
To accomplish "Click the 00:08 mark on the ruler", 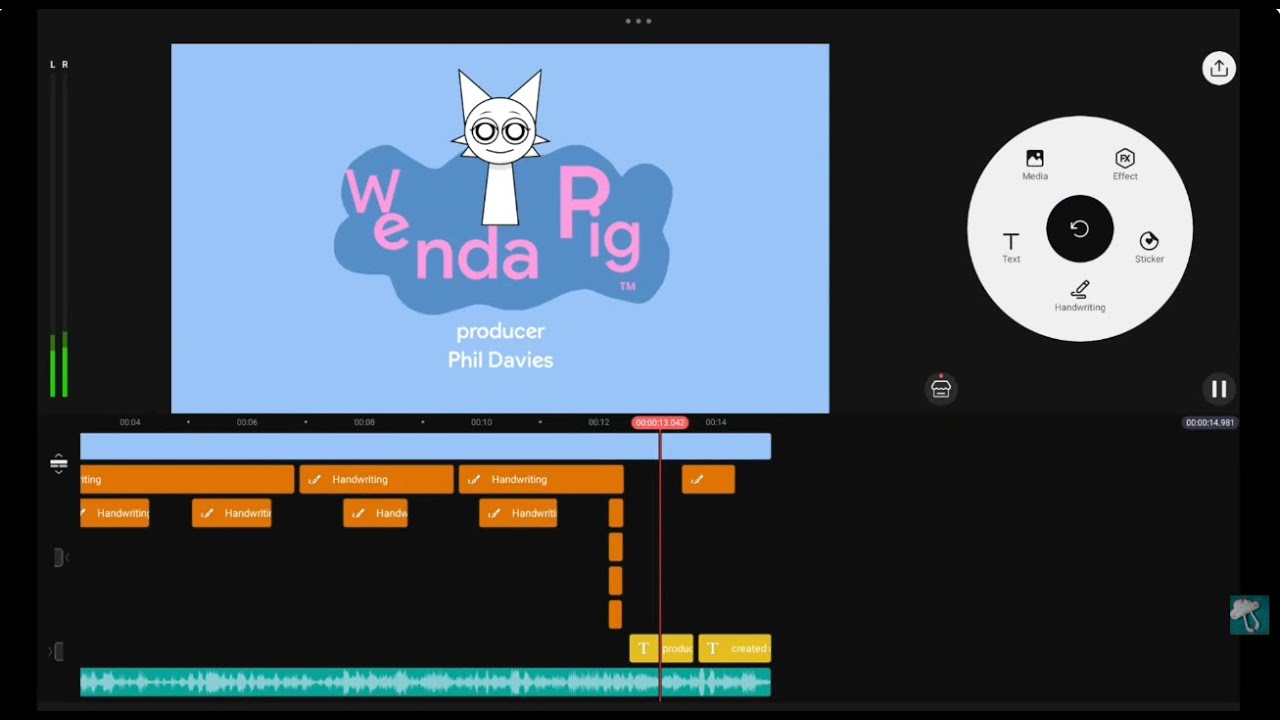I will [x=364, y=422].
